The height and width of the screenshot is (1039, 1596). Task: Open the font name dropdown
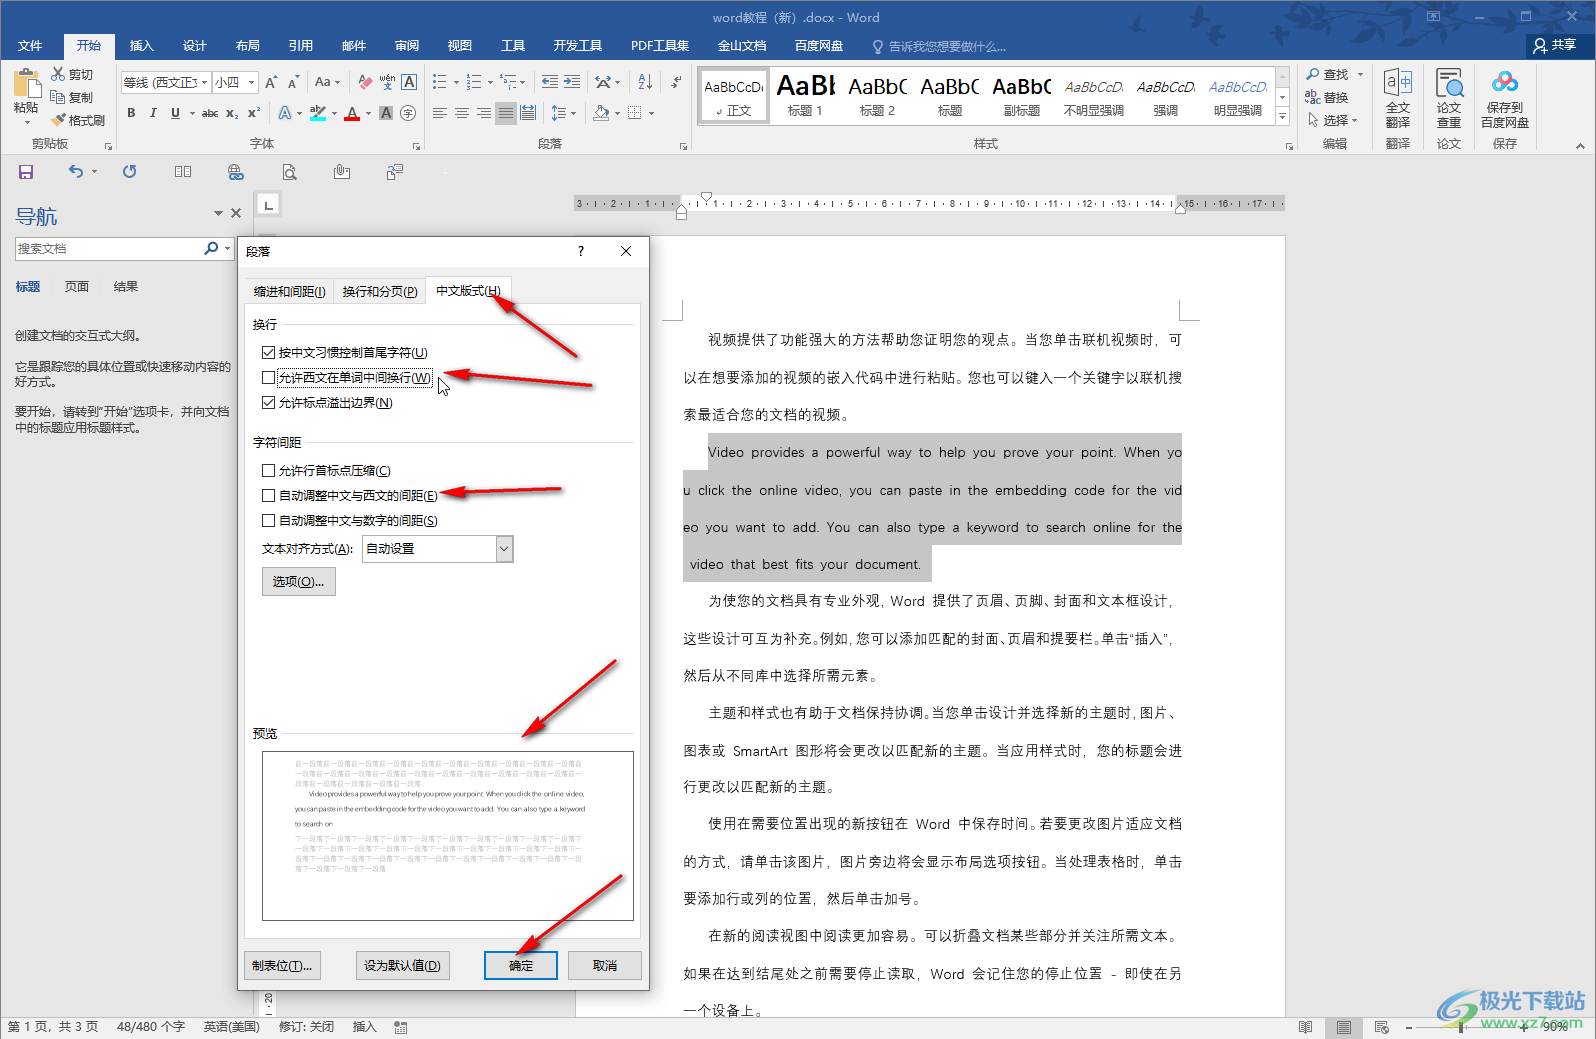[x=205, y=82]
